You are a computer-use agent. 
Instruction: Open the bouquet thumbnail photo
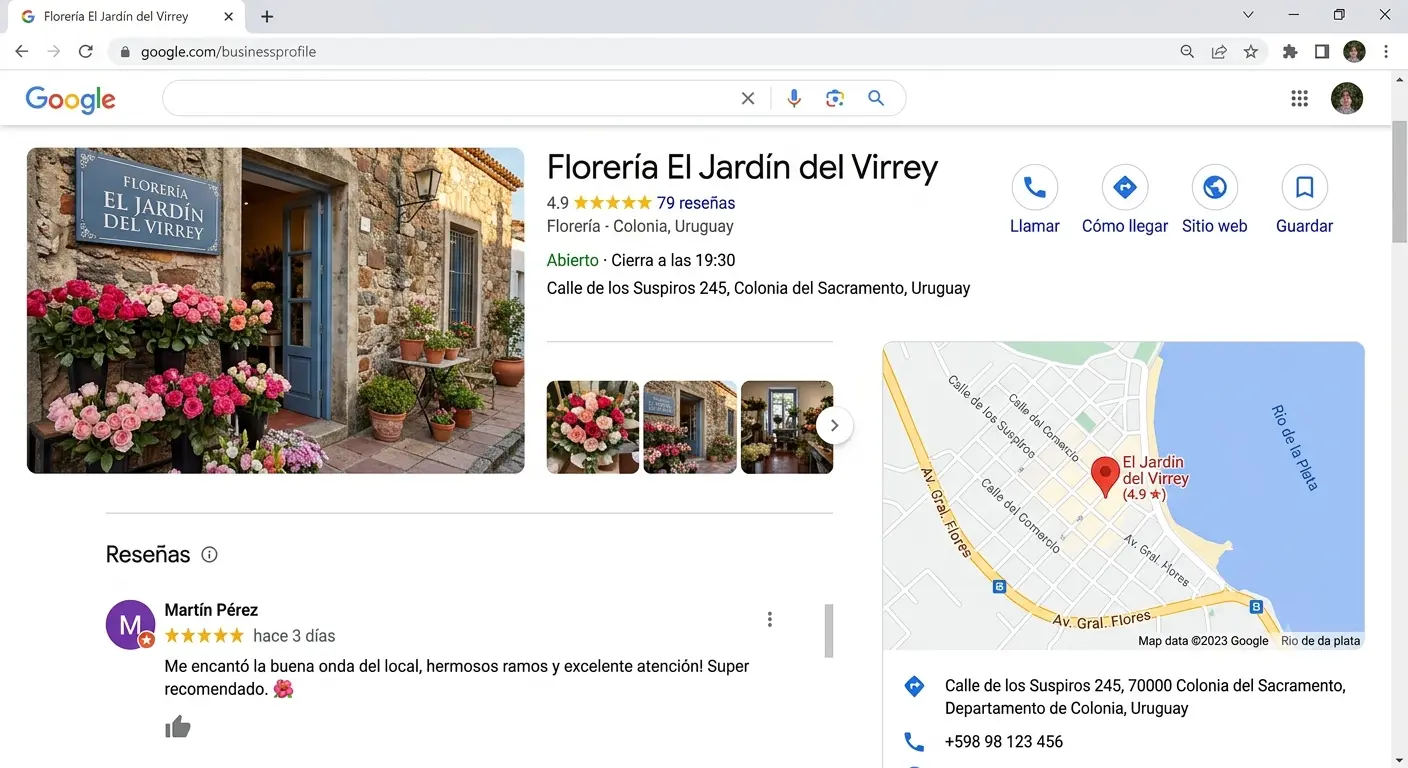tap(593, 427)
